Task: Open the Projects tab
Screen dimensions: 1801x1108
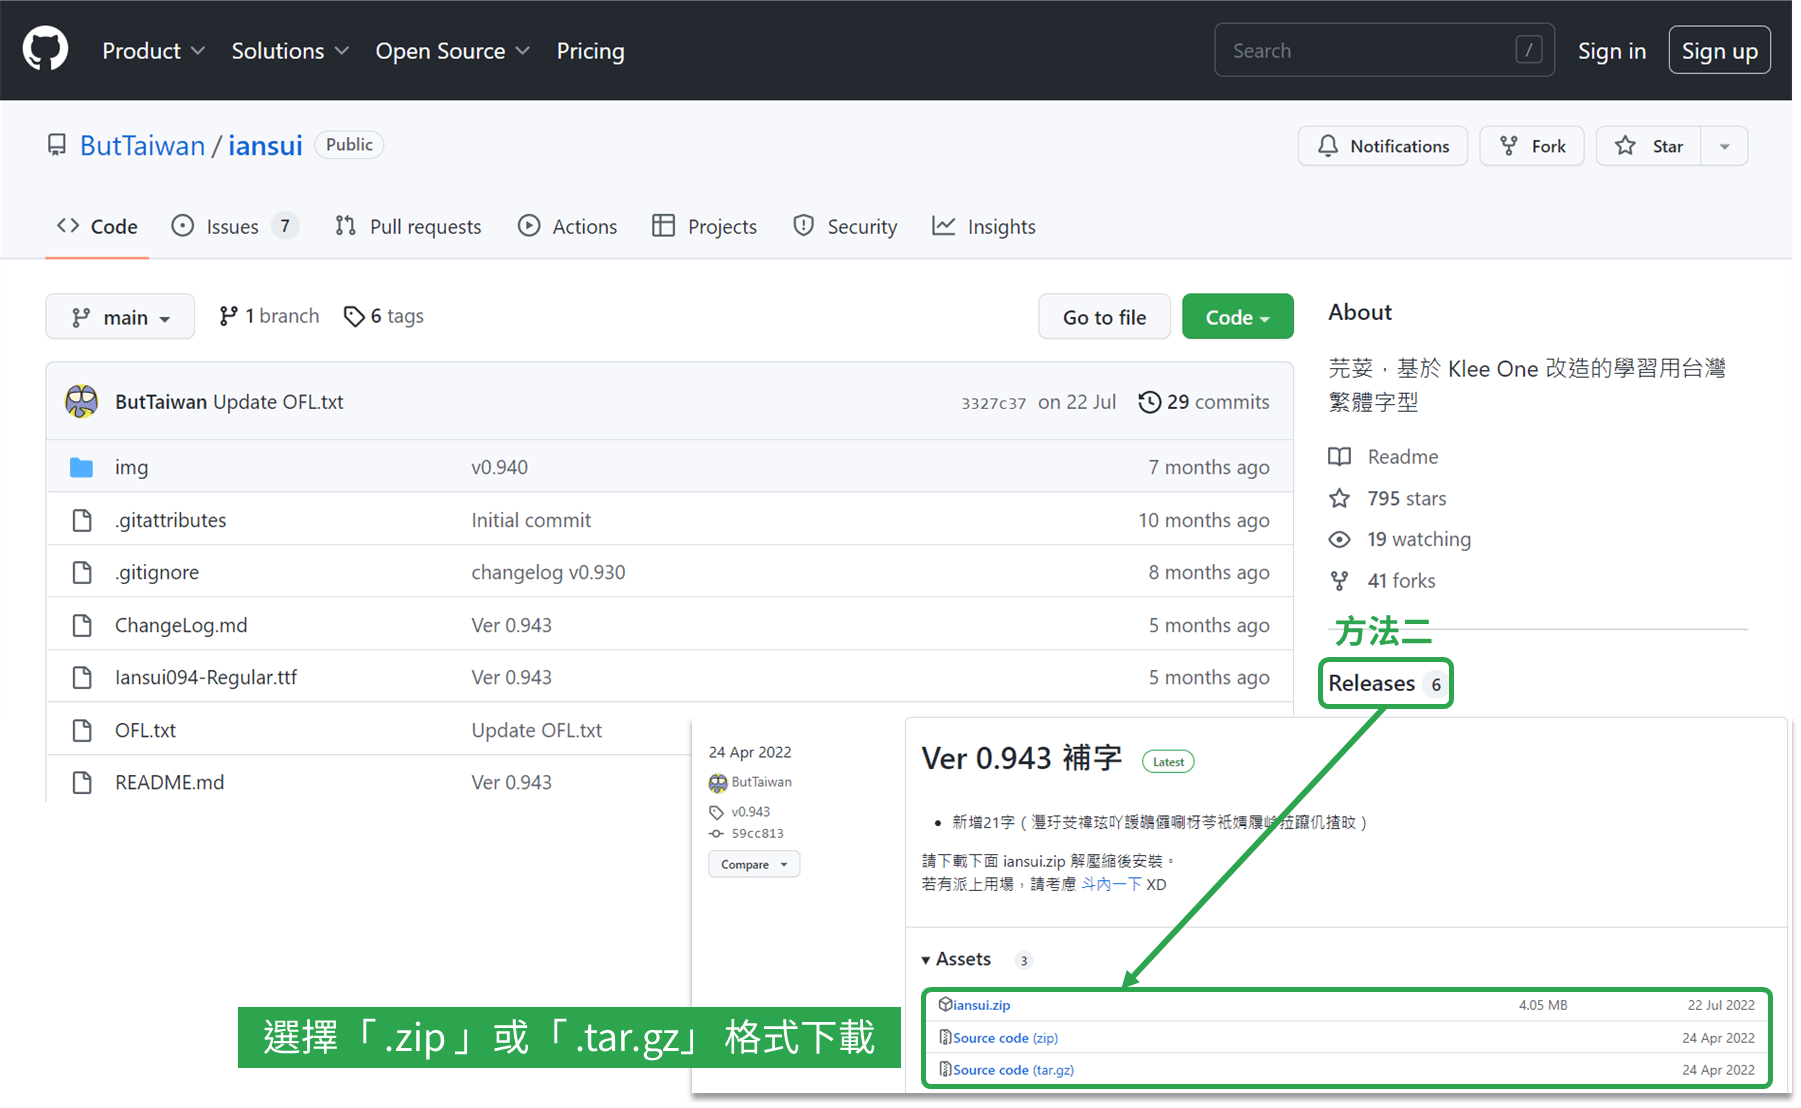Action: pos(704,226)
